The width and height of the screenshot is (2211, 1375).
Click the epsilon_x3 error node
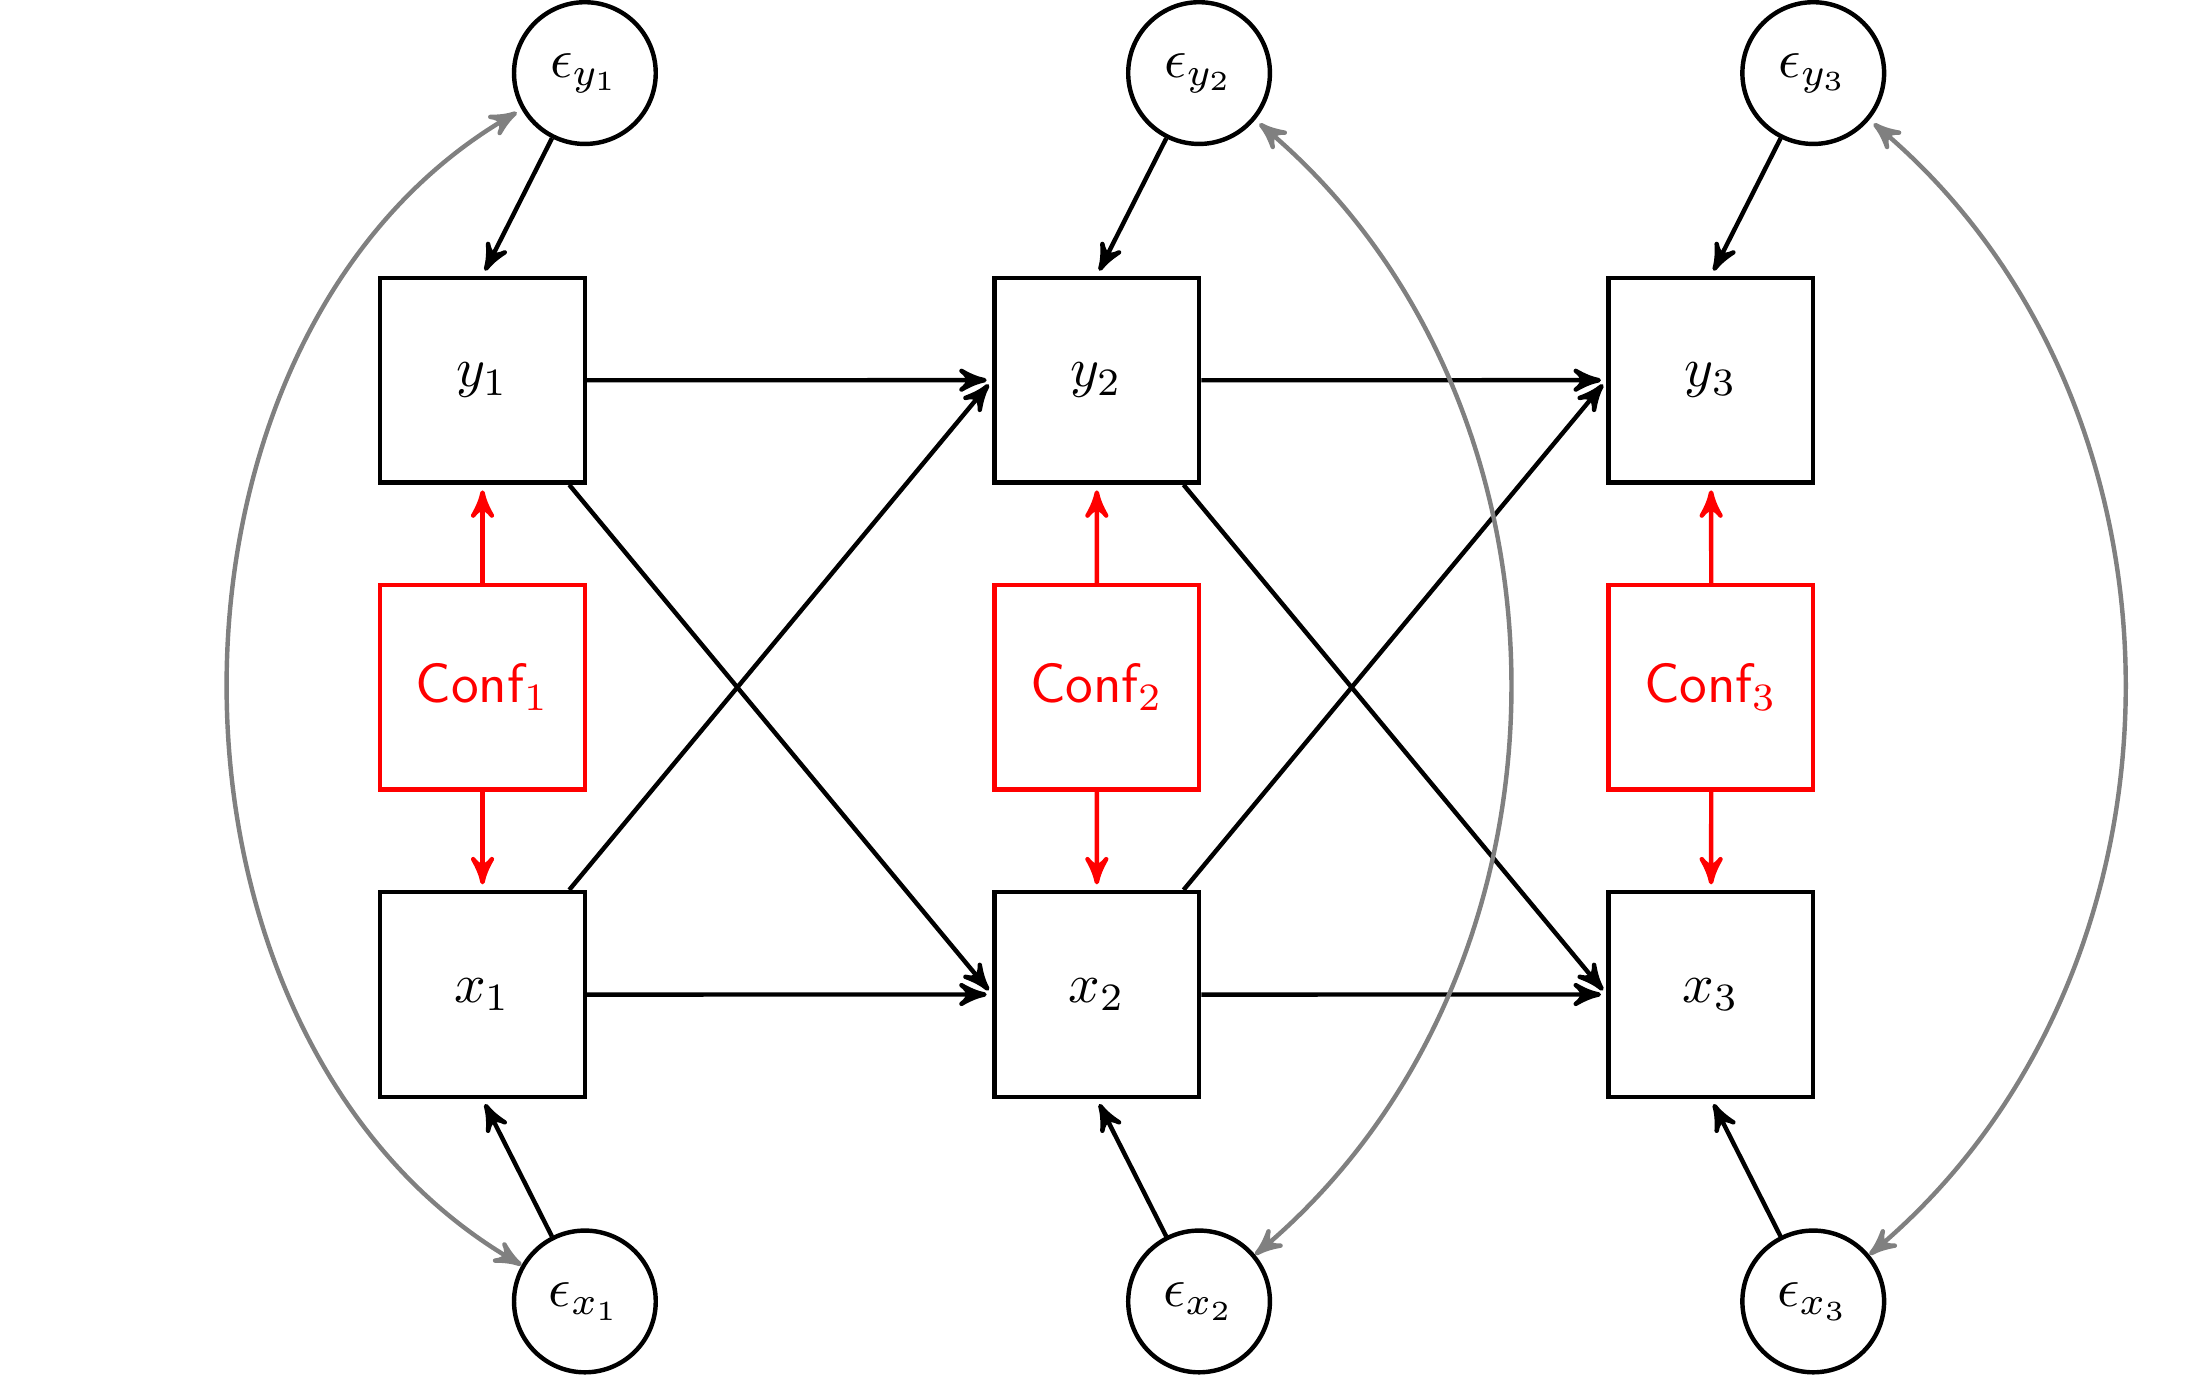(1821, 1299)
